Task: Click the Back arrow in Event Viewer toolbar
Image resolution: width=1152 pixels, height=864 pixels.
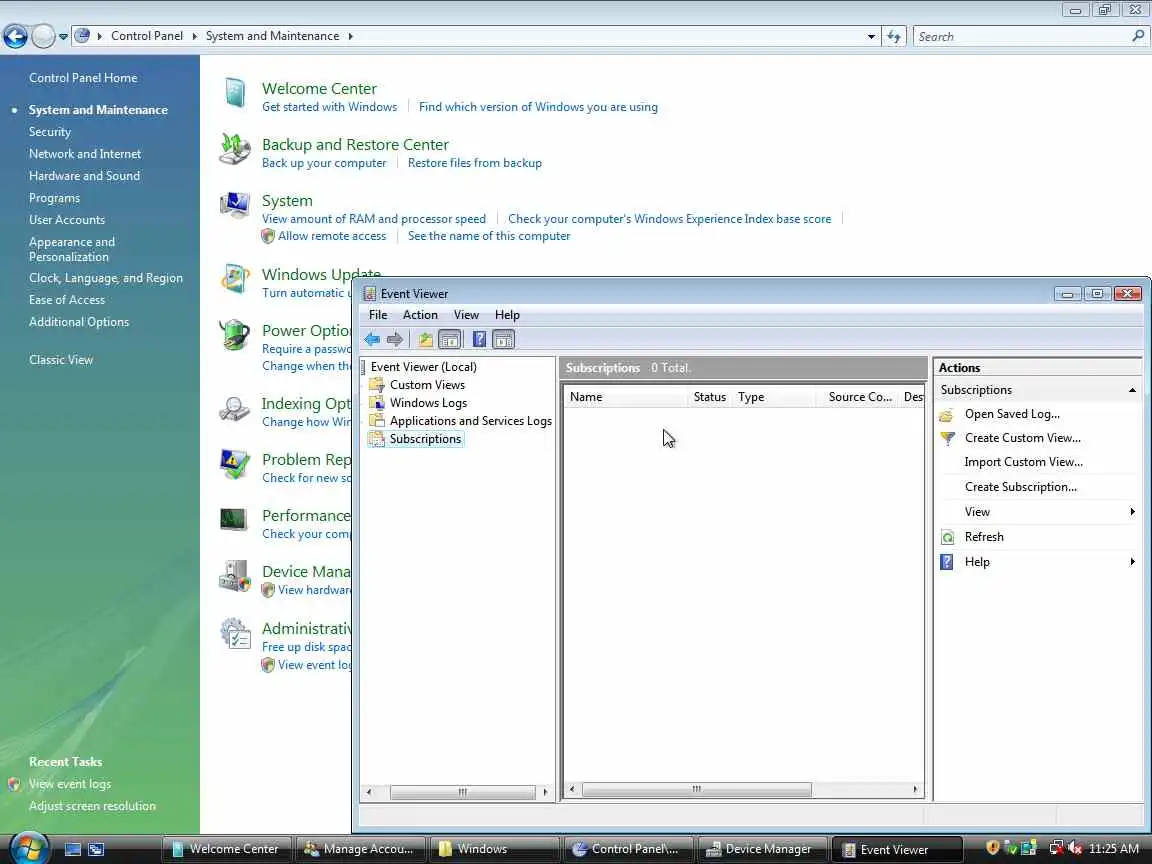Action: coord(372,339)
